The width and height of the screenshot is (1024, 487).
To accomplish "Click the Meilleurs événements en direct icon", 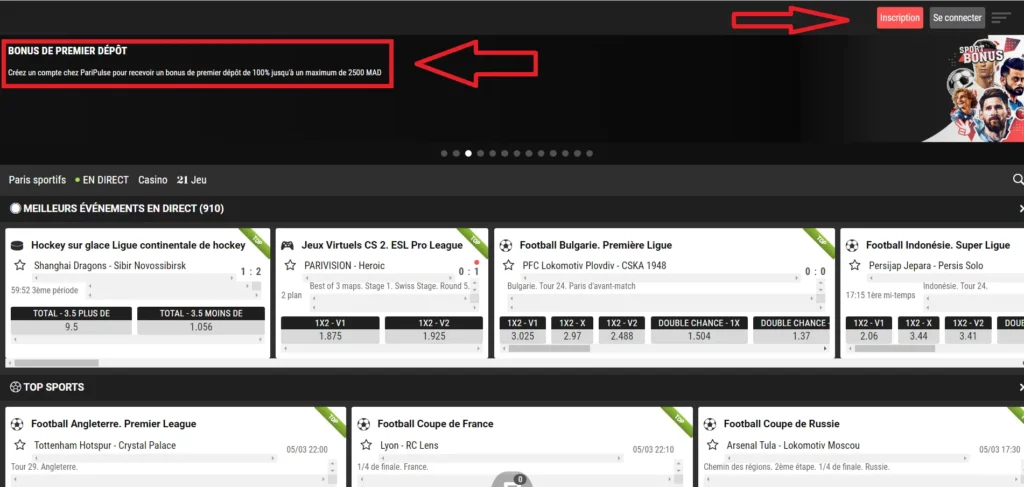I will coord(15,208).
